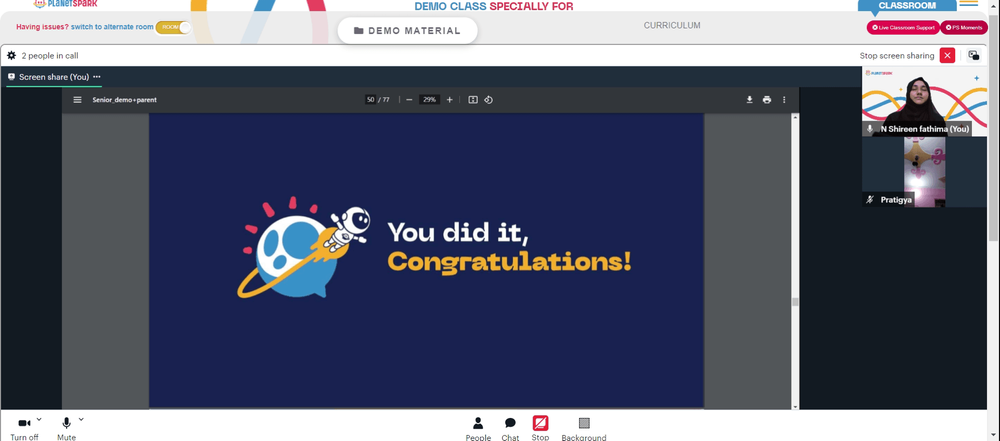Stop screen share from bottom toolbar
The width and height of the screenshot is (1000, 441).
click(540, 428)
